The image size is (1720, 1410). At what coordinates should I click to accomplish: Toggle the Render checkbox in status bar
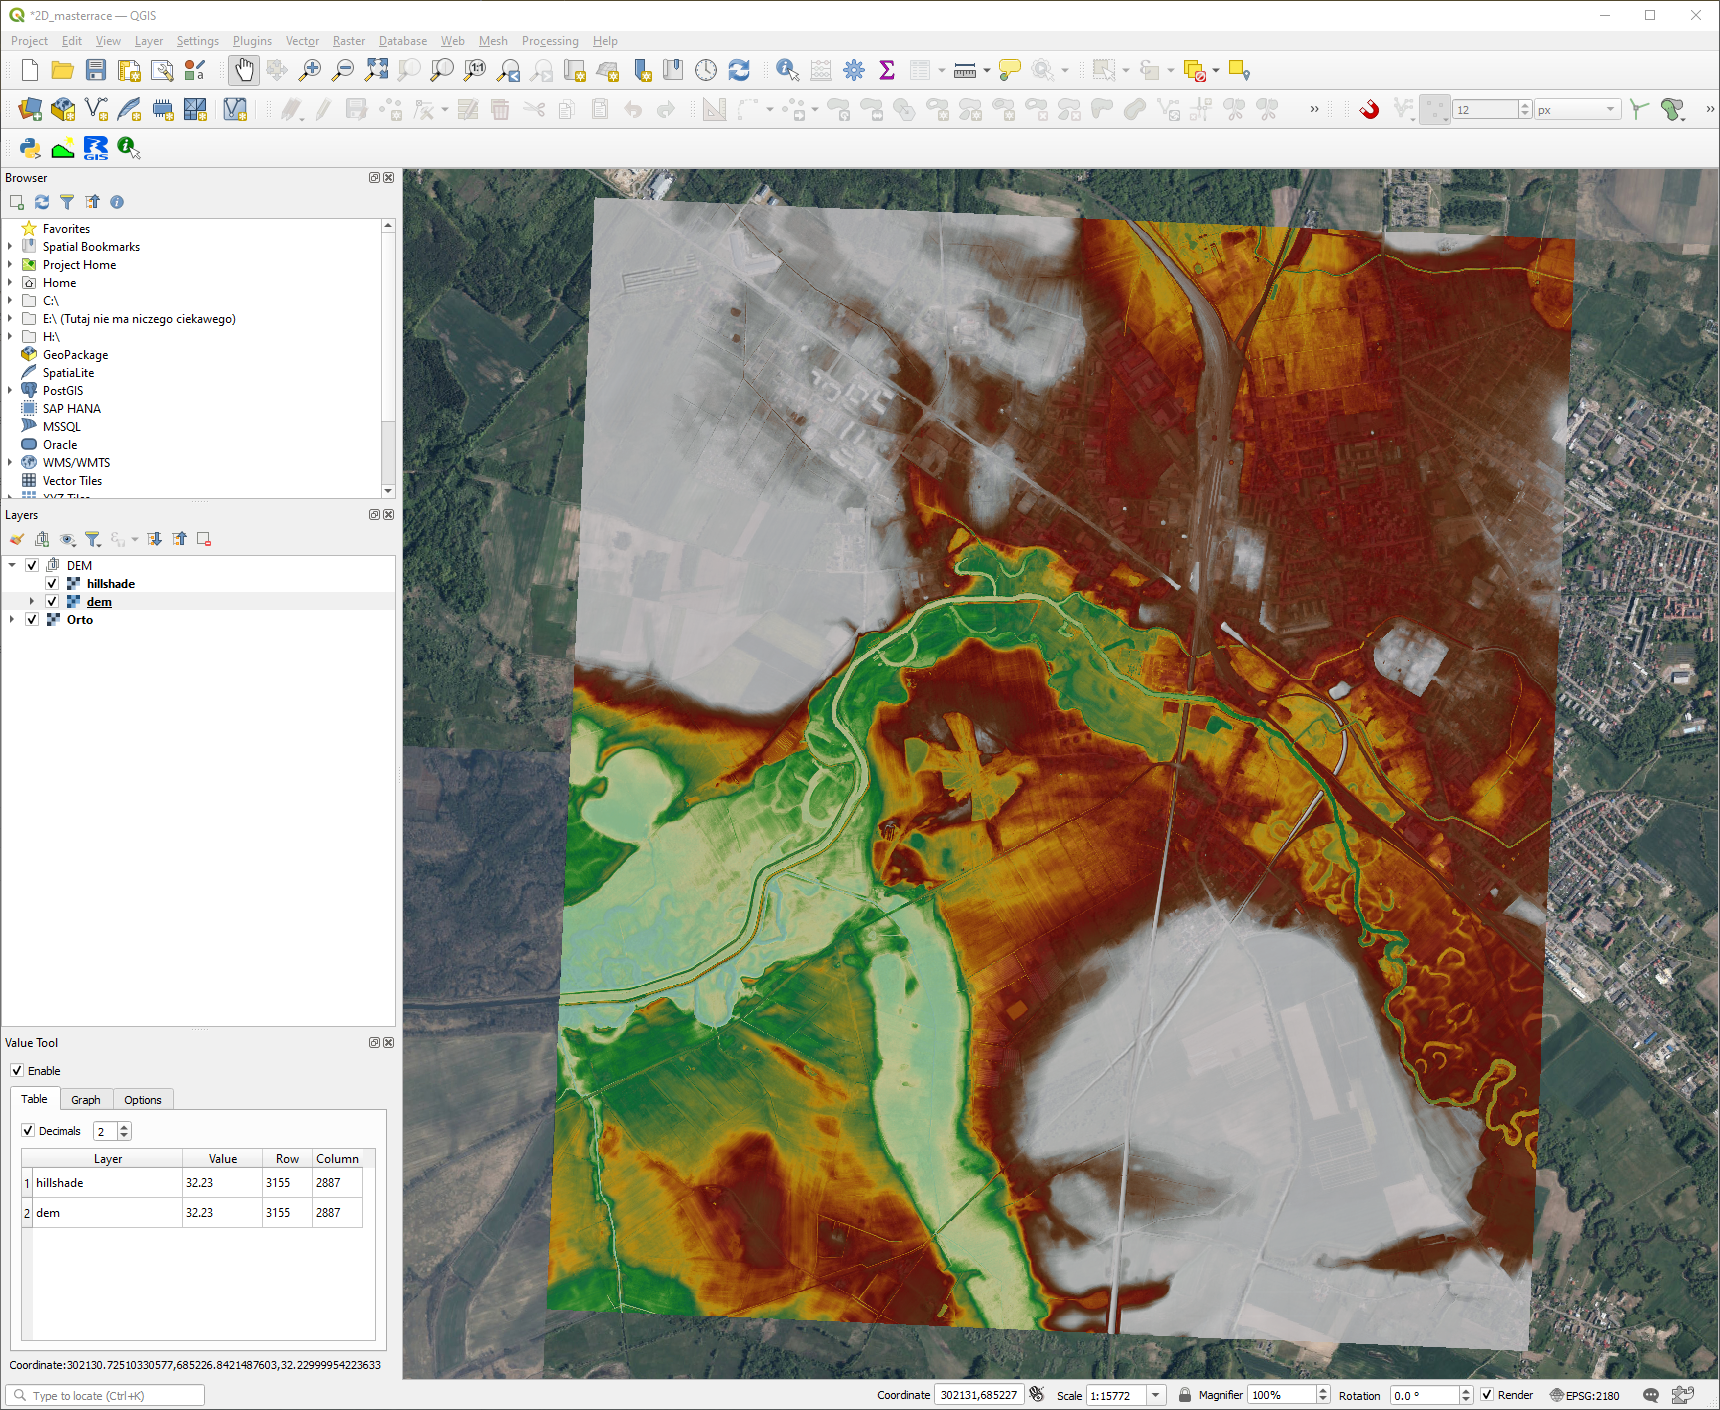(x=1487, y=1395)
